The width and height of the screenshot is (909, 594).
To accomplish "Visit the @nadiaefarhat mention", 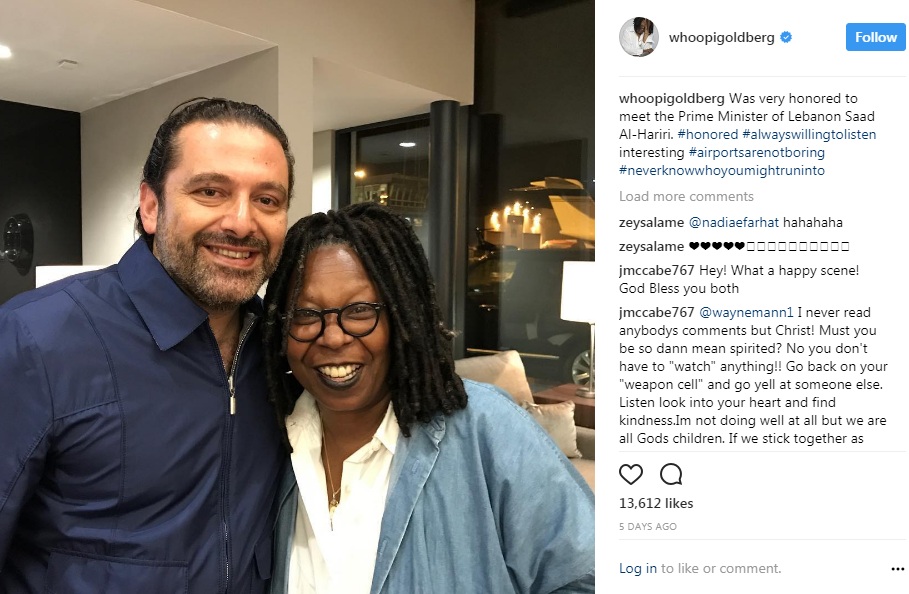I will point(733,223).
